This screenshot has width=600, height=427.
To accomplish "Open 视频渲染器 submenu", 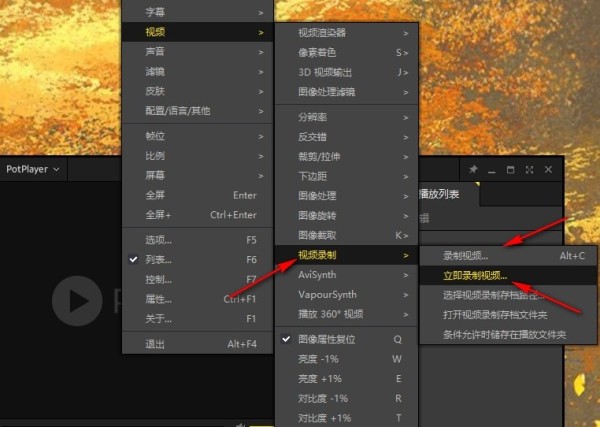I will click(x=346, y=33).
